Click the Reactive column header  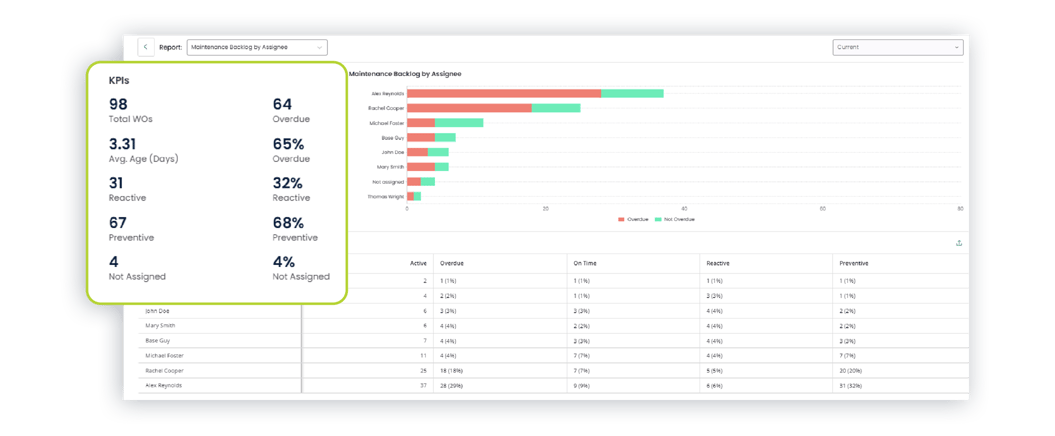(x=718, y=263)
